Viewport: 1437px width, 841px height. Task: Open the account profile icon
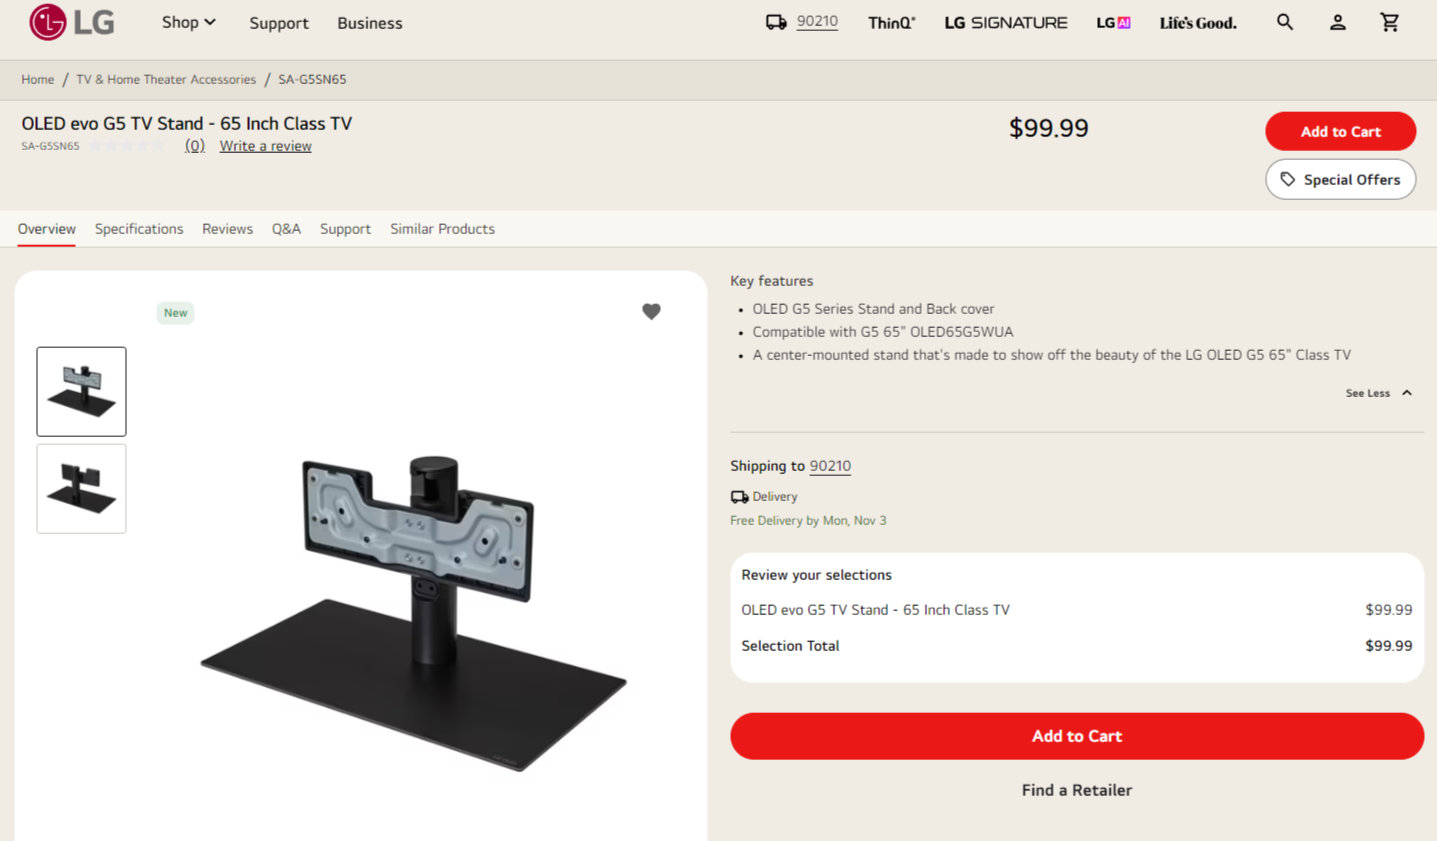[x=1337, y=22]
